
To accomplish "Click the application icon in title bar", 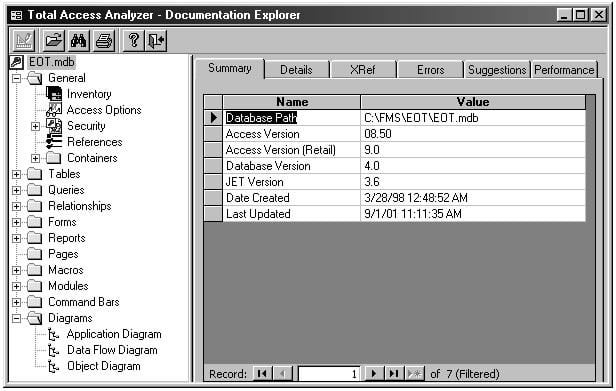I will click(16, 15).
